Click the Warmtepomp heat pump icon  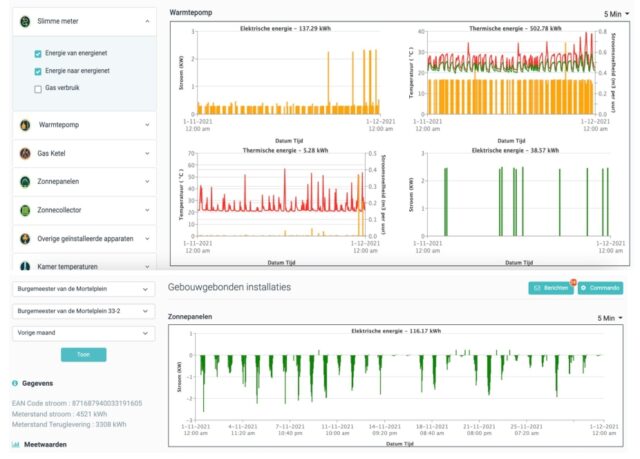pos(25,125)
